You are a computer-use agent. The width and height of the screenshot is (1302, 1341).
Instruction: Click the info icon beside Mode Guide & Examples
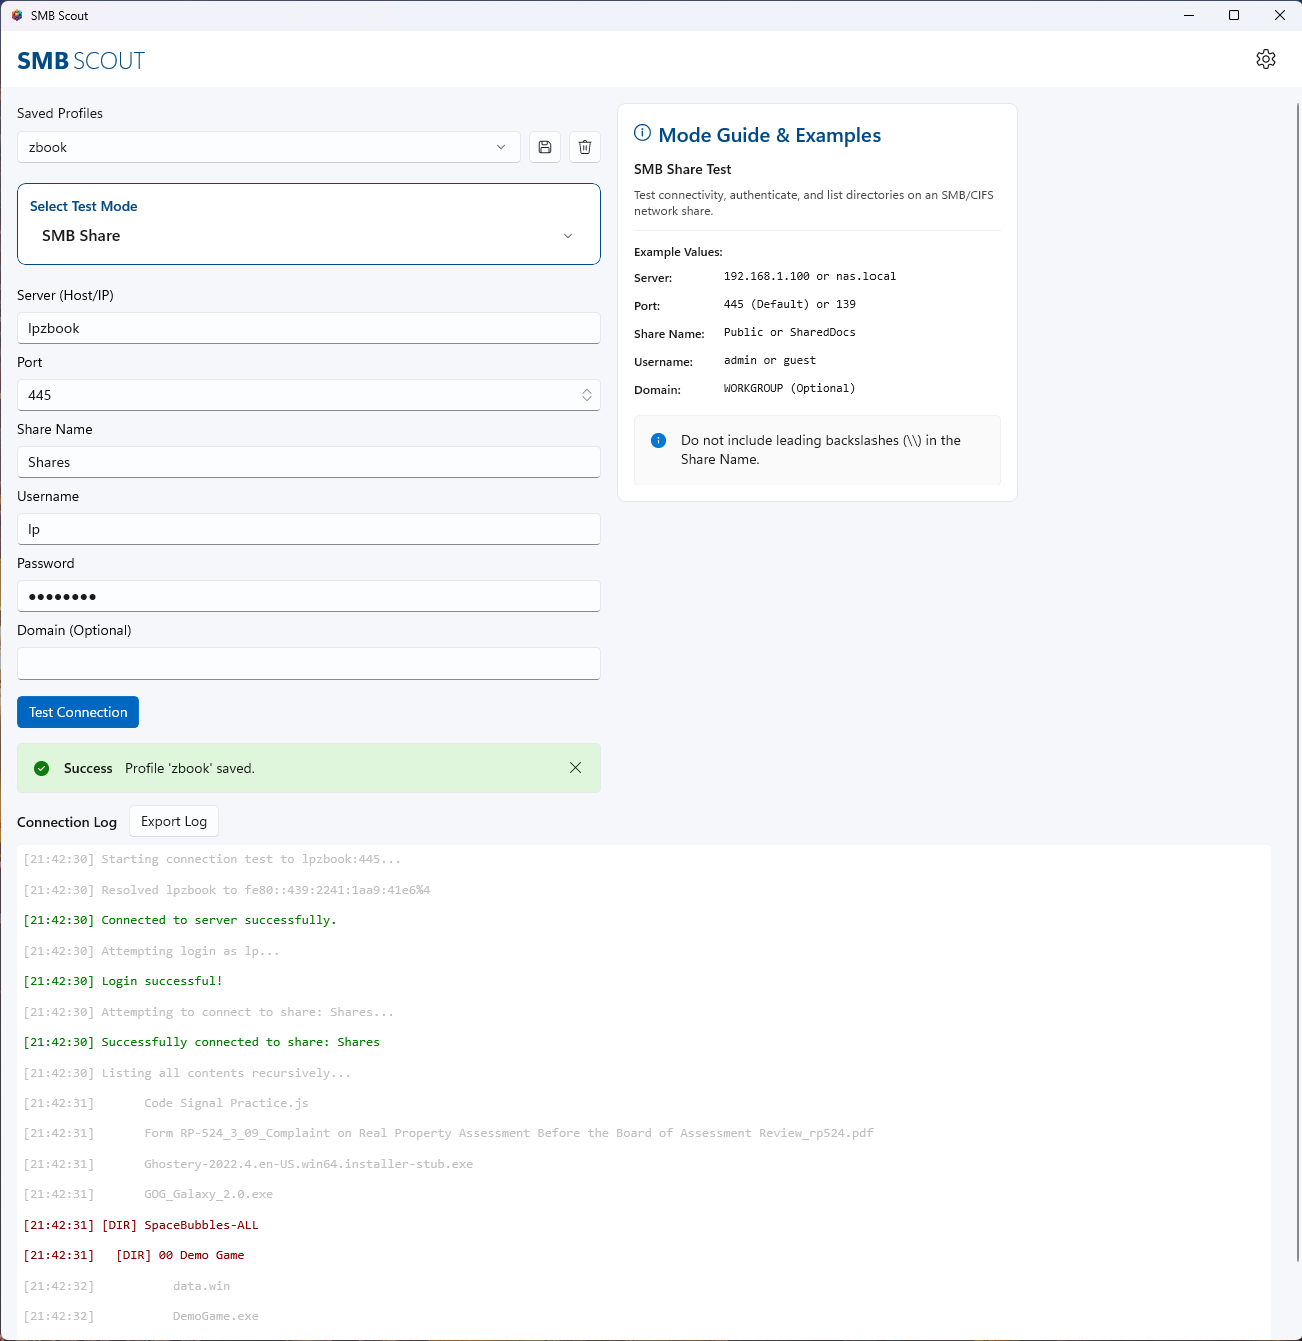643,133
